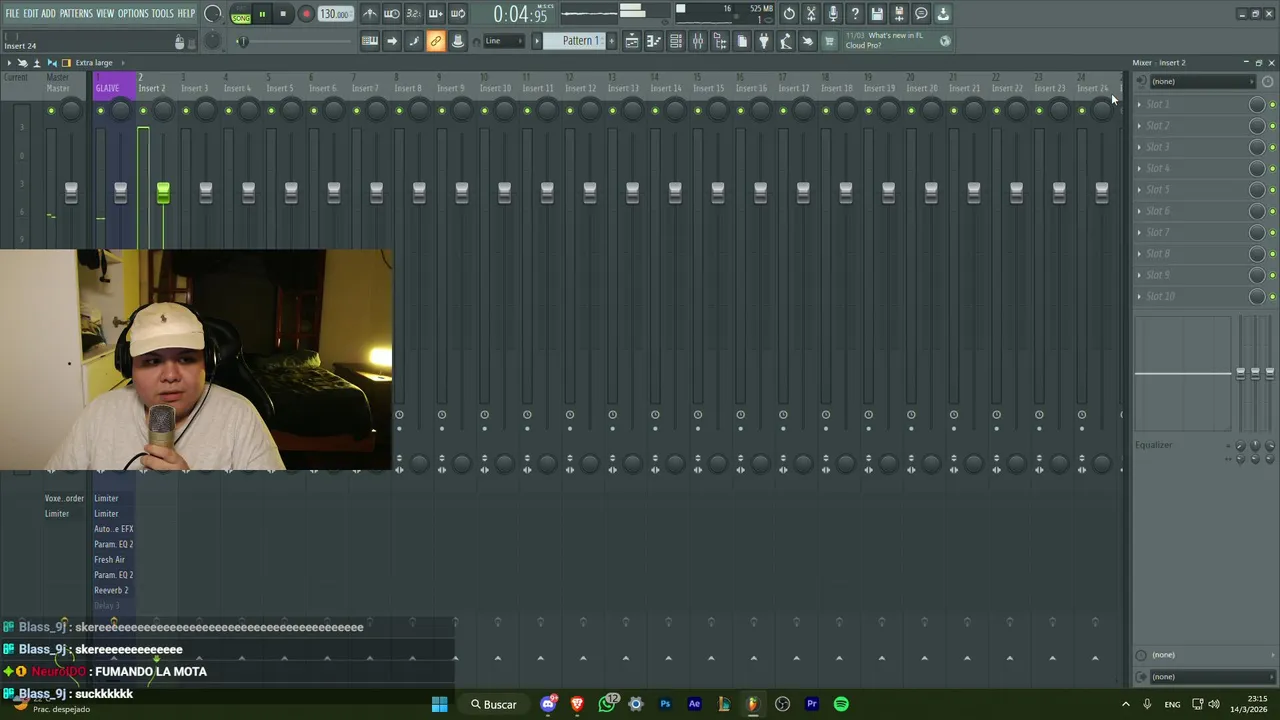Click the 130.000 tempo field

(x=335, y=14)
